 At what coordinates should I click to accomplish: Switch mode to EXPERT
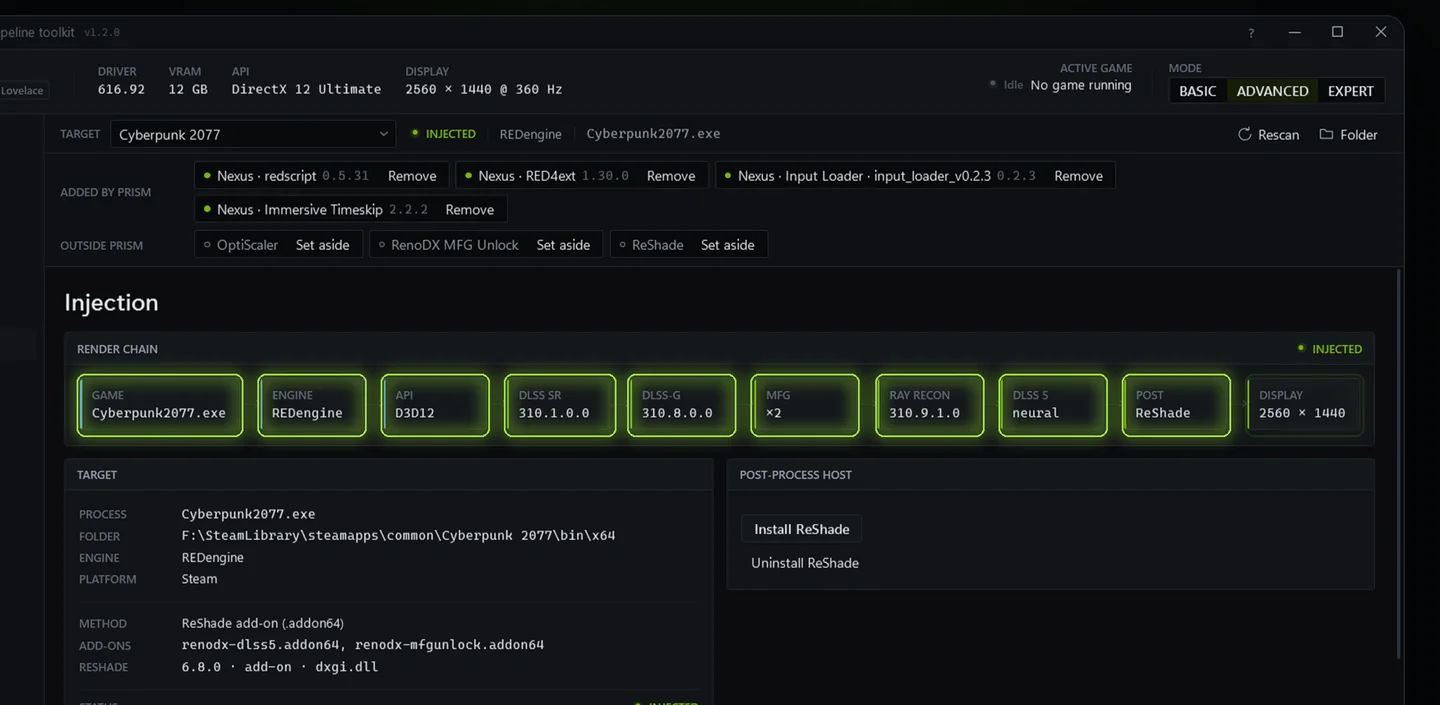(x=1351, y=91)
